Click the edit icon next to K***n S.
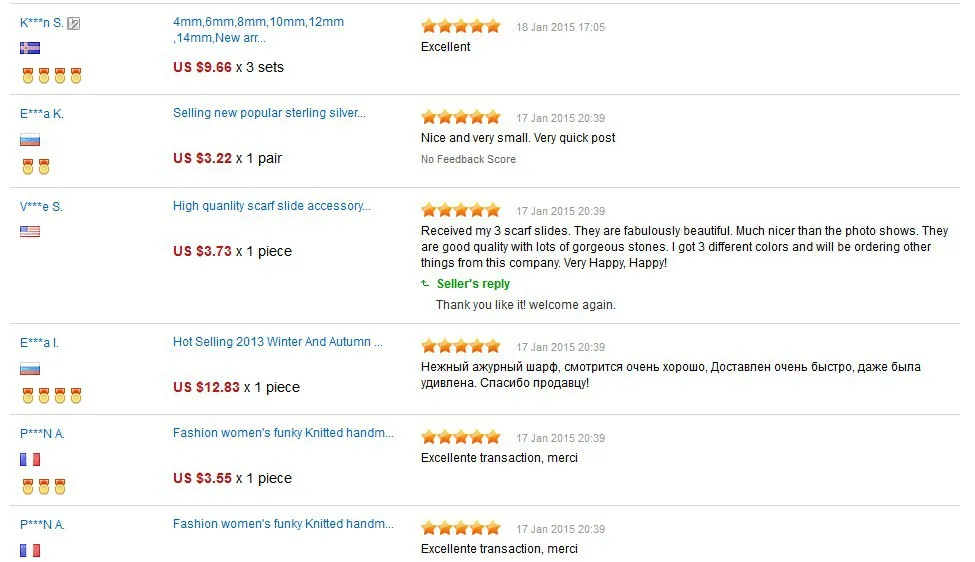This screenshot has width=975, height=562. point(73,24)
